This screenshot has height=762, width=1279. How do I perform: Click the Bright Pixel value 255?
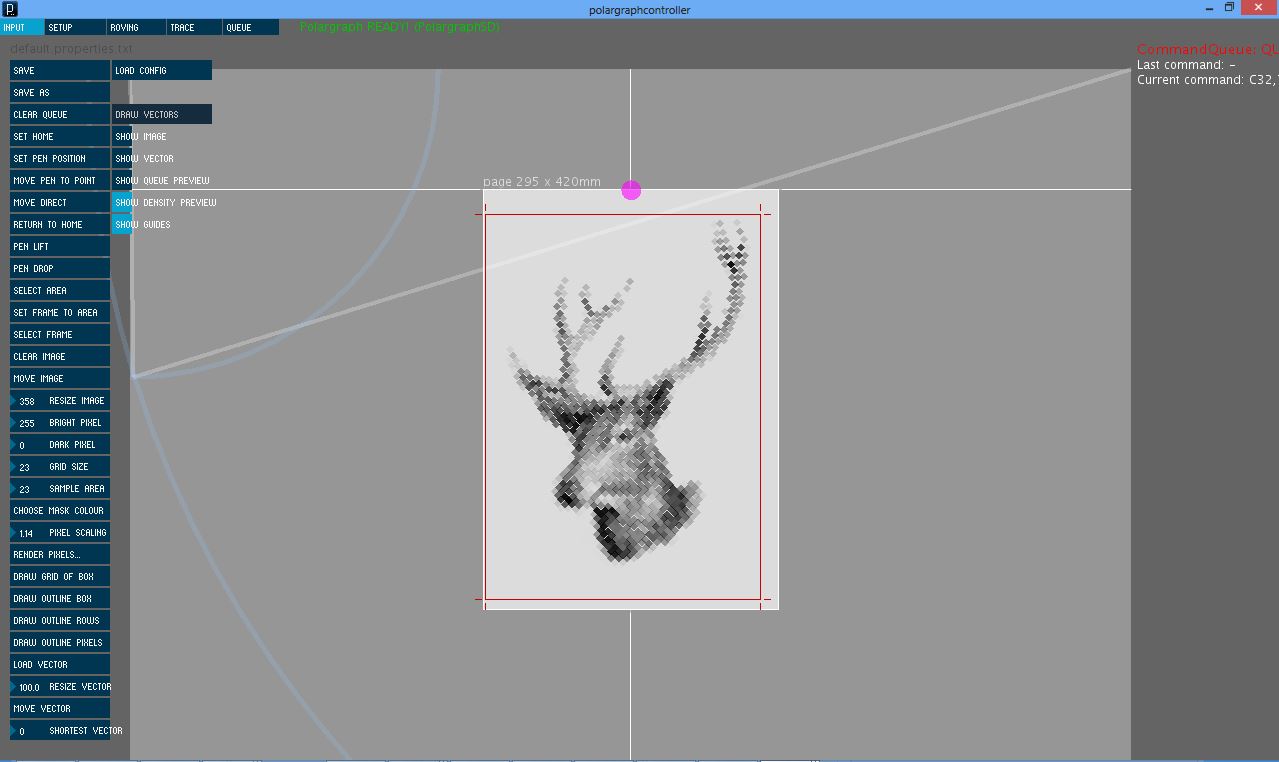[x=27, y=423]
